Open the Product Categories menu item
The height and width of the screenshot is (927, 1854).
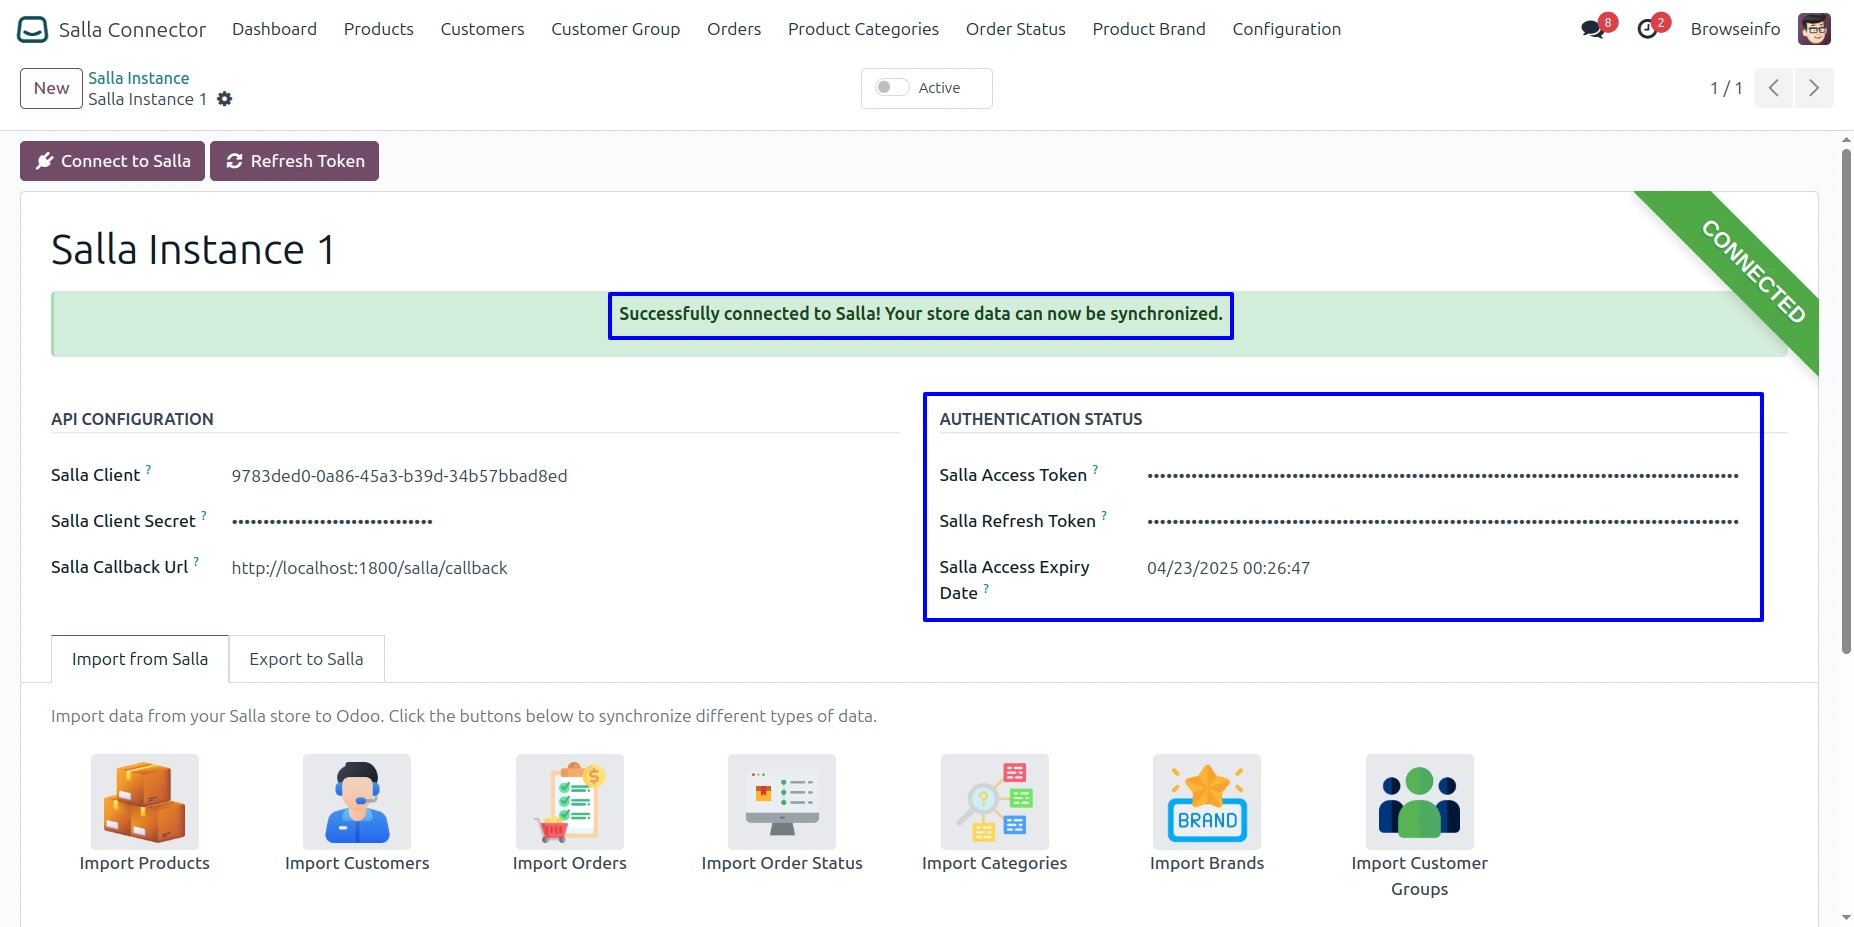(863, 29)
